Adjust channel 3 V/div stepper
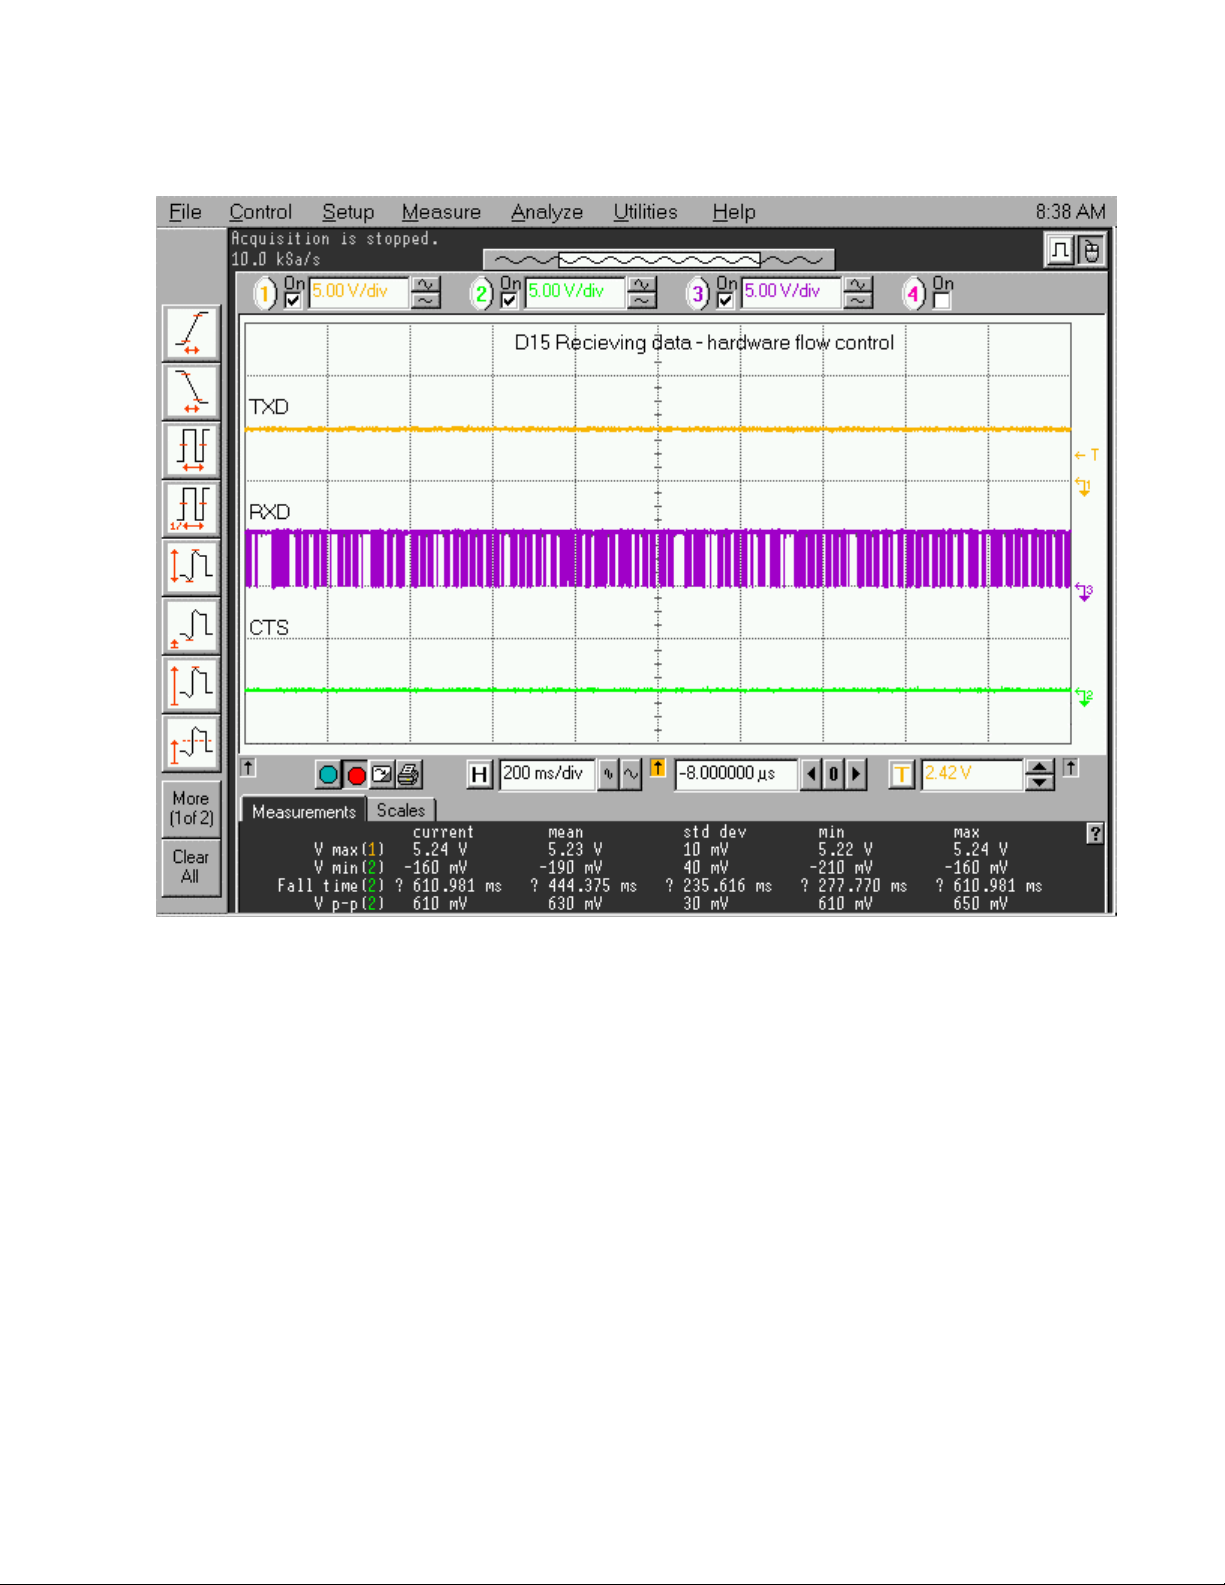Screen dimensions: 1225x1585 coord(858,293)
